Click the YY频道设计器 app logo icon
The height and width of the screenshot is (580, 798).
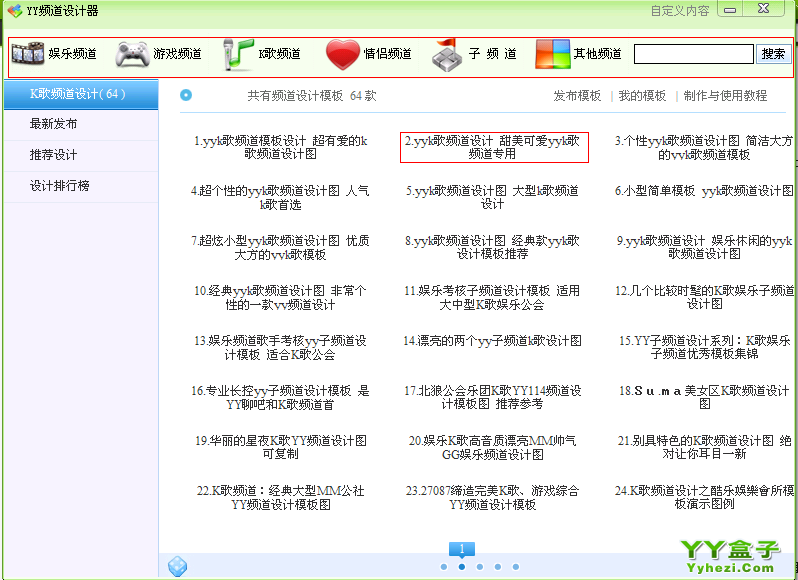(x=15, y=10)
